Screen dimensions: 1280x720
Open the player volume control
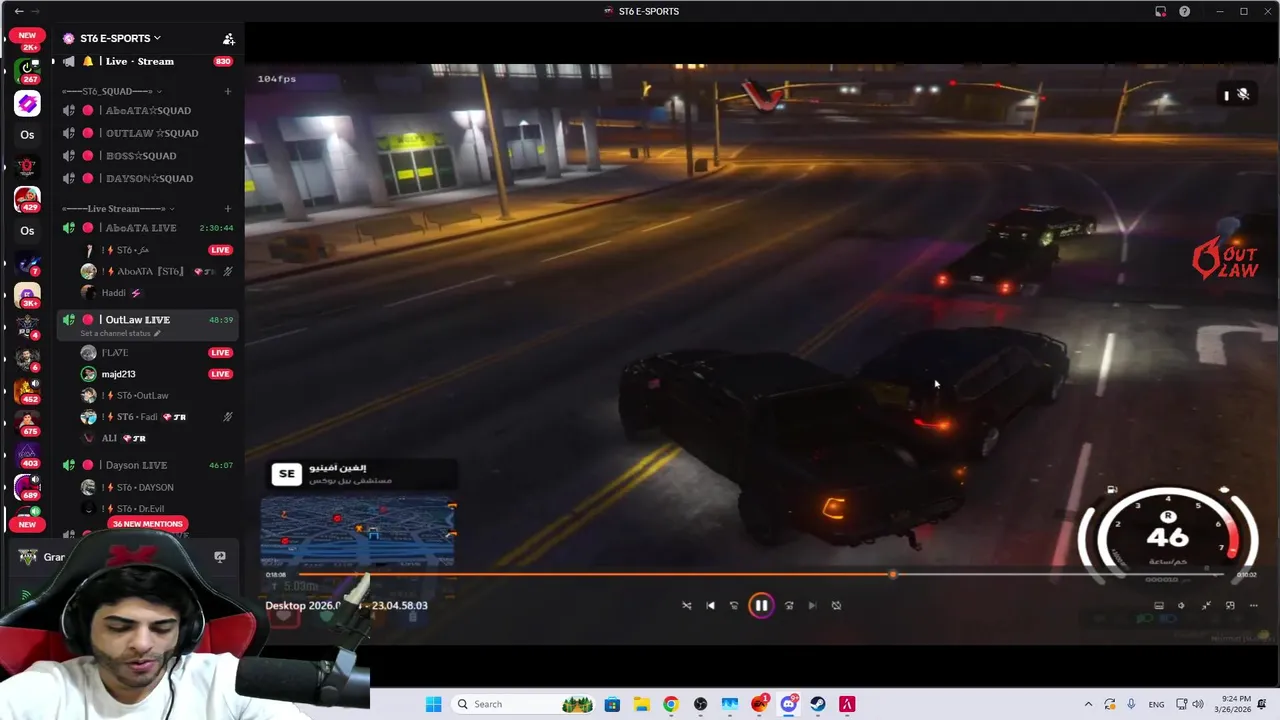[x=1181, y=605]
